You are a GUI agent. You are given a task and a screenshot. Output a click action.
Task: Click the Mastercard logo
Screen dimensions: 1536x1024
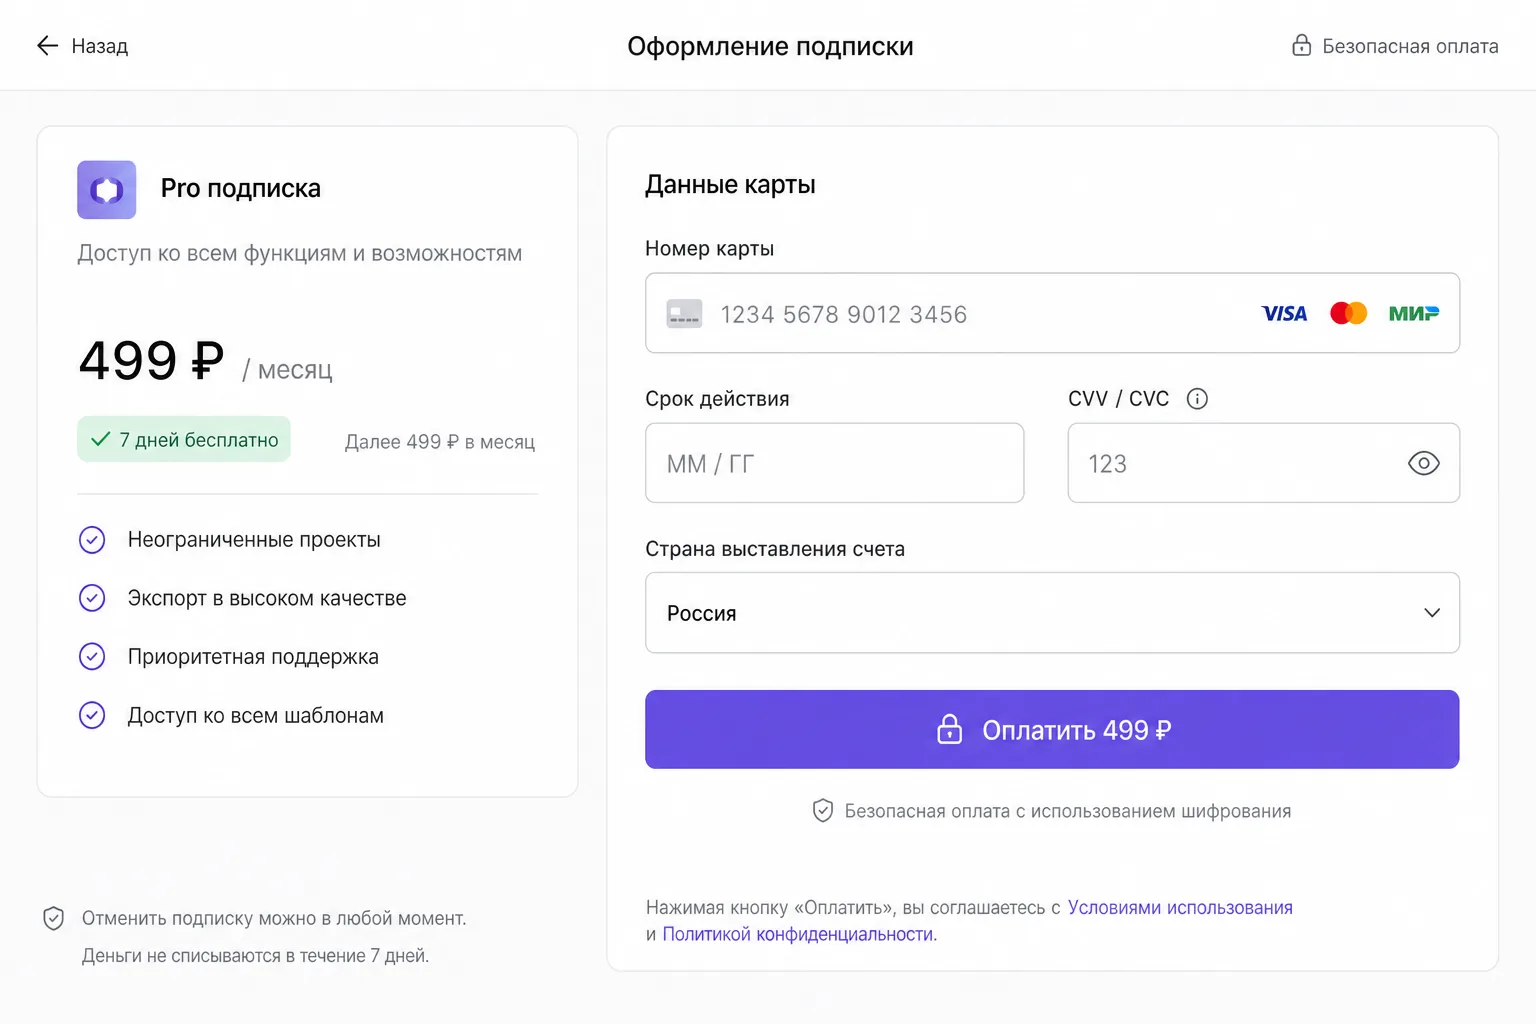[x=1348, y=314]
